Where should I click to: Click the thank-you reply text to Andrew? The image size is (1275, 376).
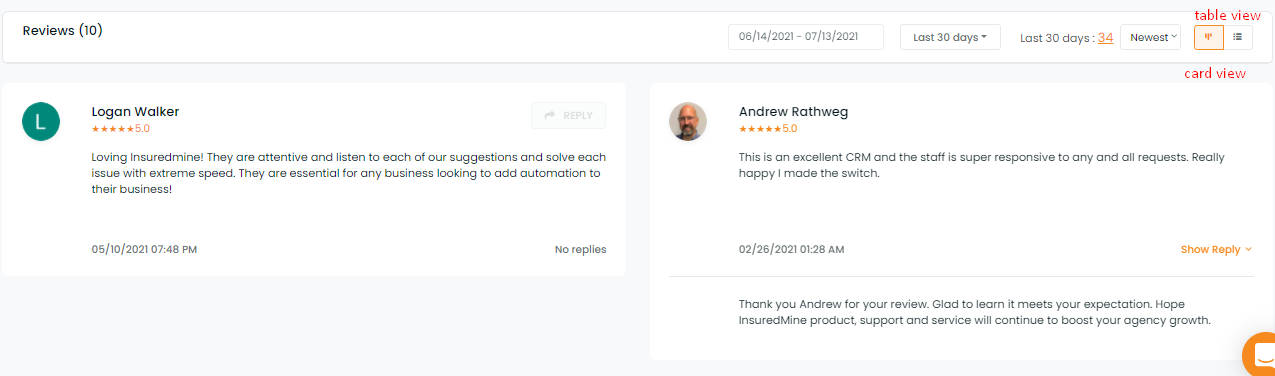[x=975, y=312]
